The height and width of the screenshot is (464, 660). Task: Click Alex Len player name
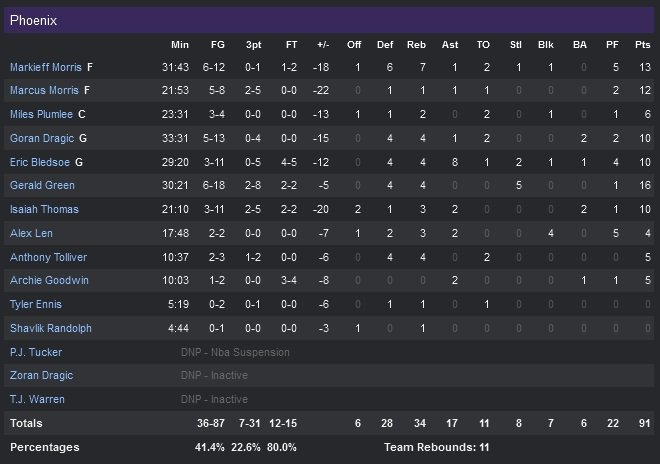point(28,233)
